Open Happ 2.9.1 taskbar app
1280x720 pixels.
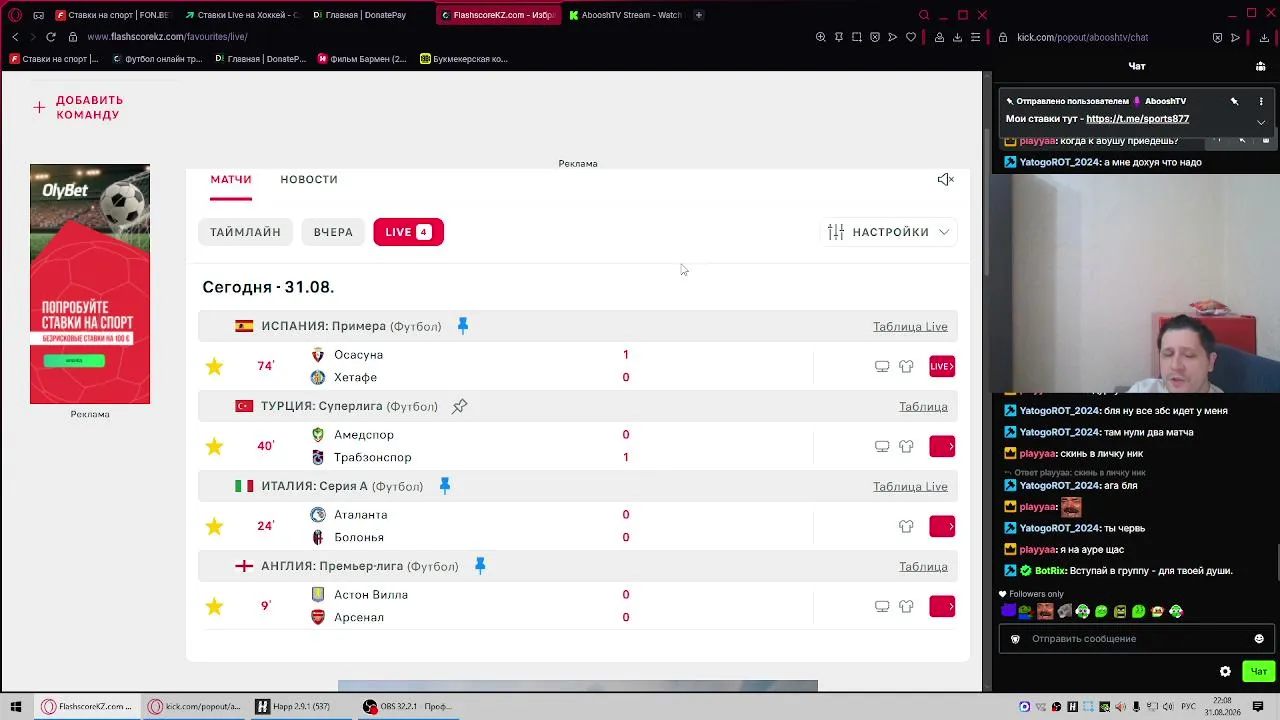pyautogui.click(x=293, y=707)
